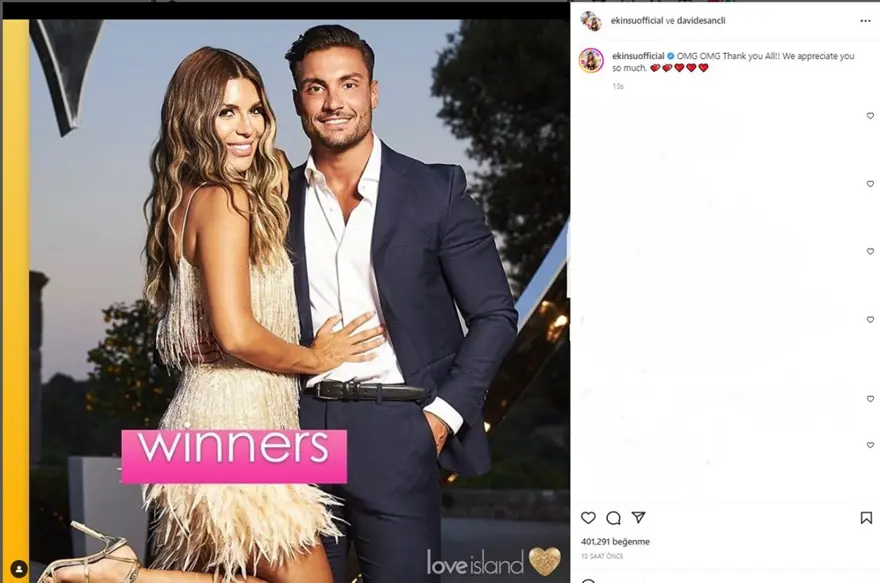Save the post with the bookmark icon
880x583 pixels.
pyautogui.click(x=866, y=517)
